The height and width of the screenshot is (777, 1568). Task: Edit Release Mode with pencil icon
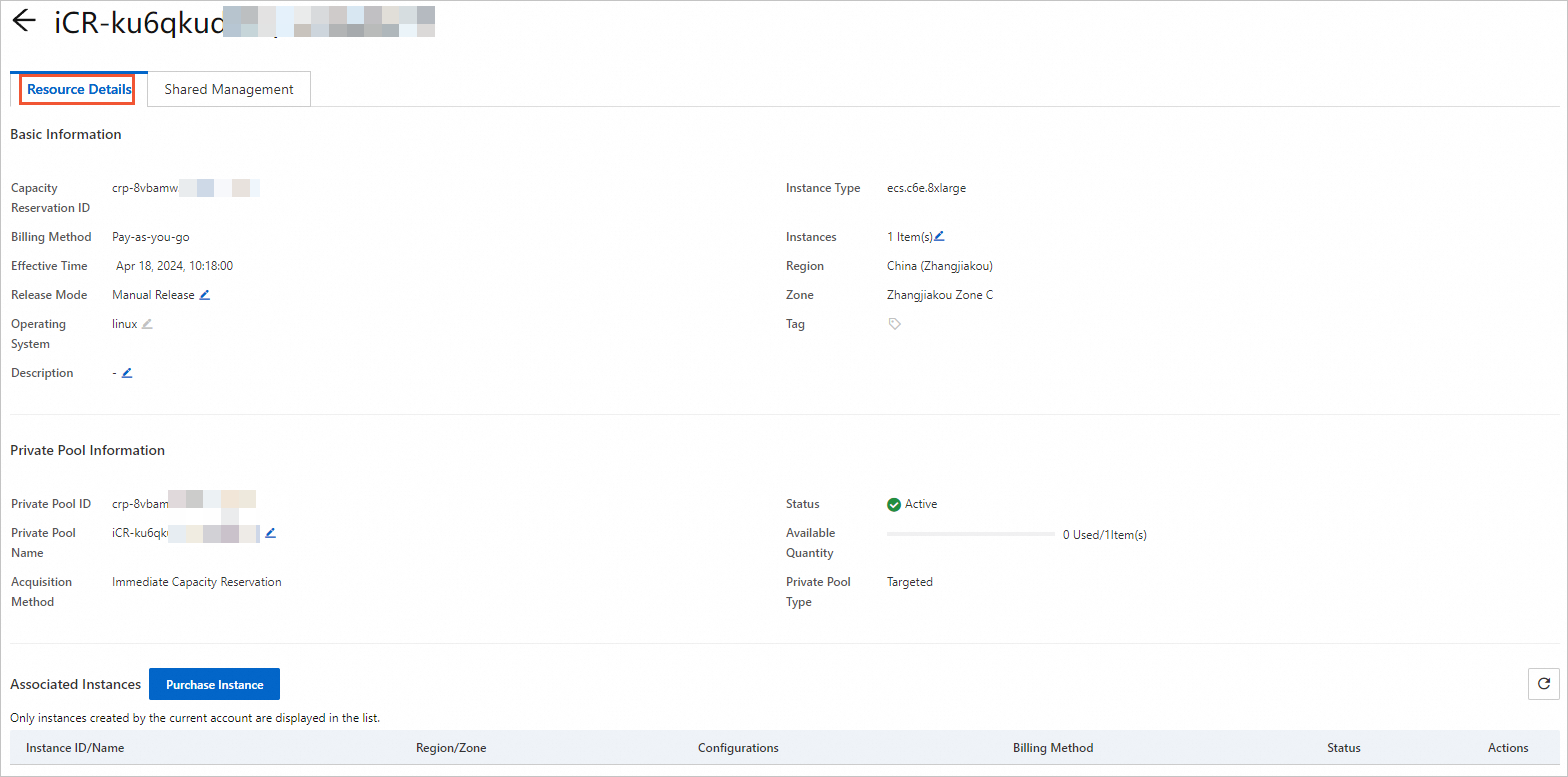pyautogui.click(x=205, y=295)
